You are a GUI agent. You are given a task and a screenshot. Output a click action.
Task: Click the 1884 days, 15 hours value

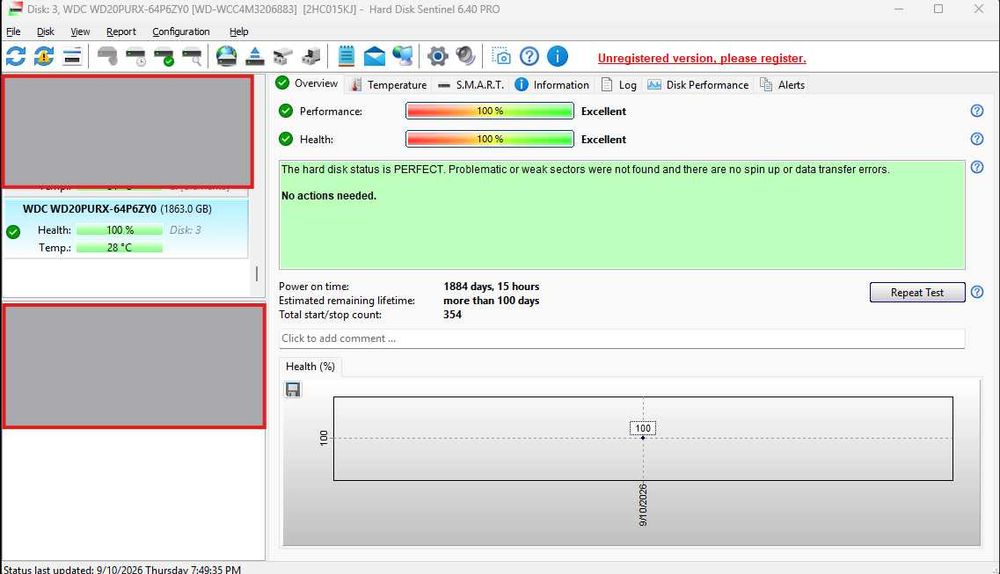(491, 286)
